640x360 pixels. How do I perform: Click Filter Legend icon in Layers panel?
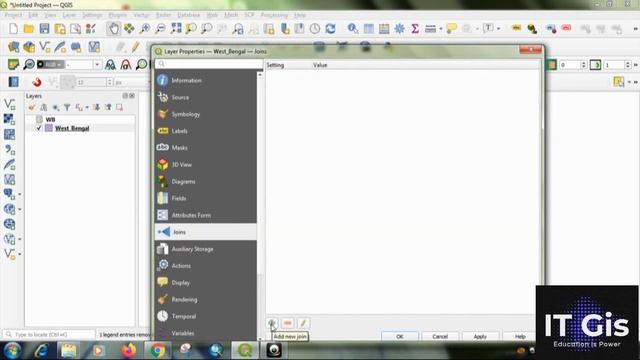point(67,107)
